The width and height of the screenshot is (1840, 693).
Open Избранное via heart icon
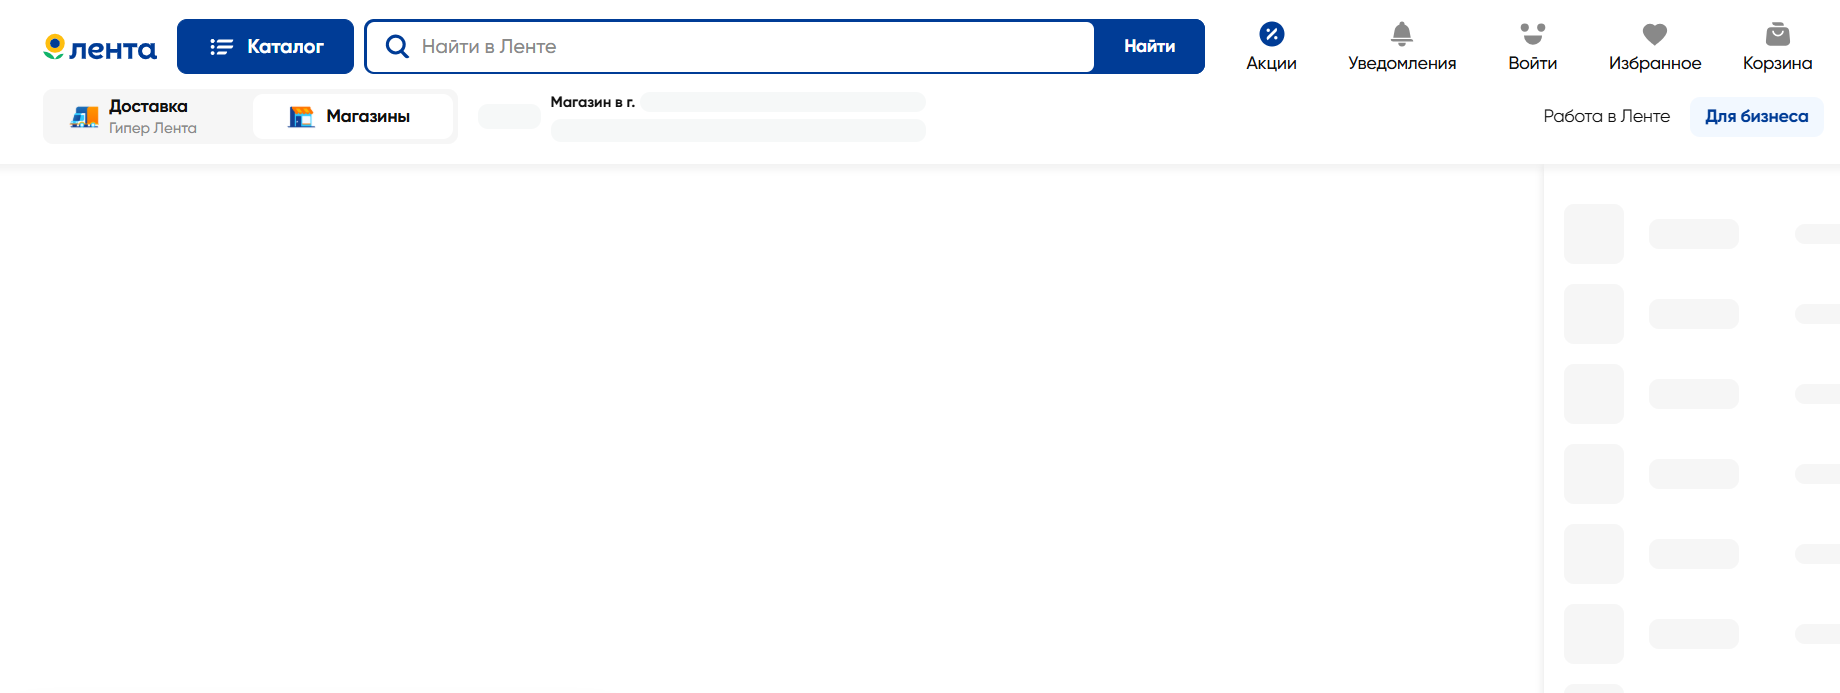[x=1655, y=34]
